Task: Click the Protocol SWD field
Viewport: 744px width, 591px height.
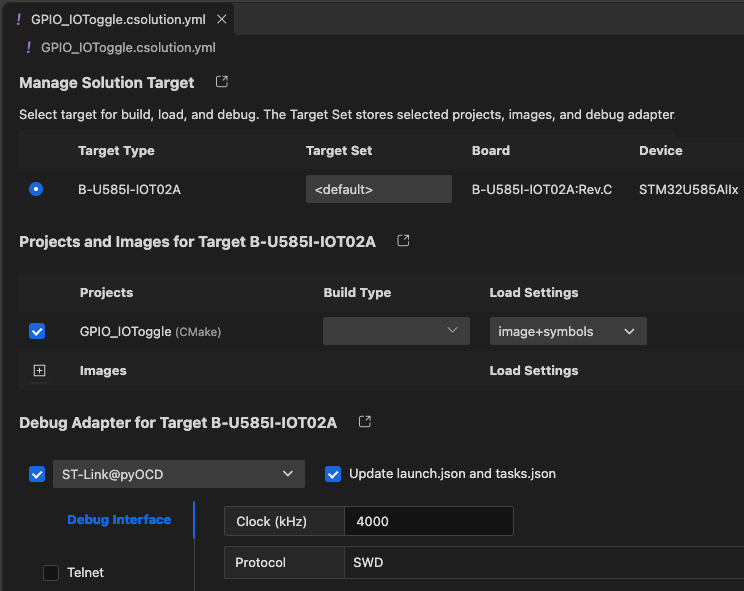Action: tap(544, 563)
